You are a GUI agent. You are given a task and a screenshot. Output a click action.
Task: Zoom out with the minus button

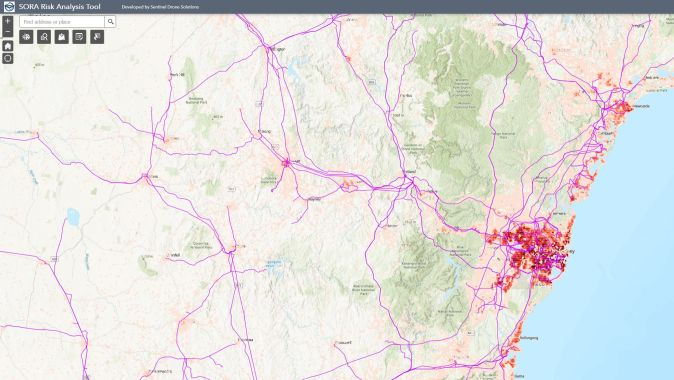pos(8,32)
